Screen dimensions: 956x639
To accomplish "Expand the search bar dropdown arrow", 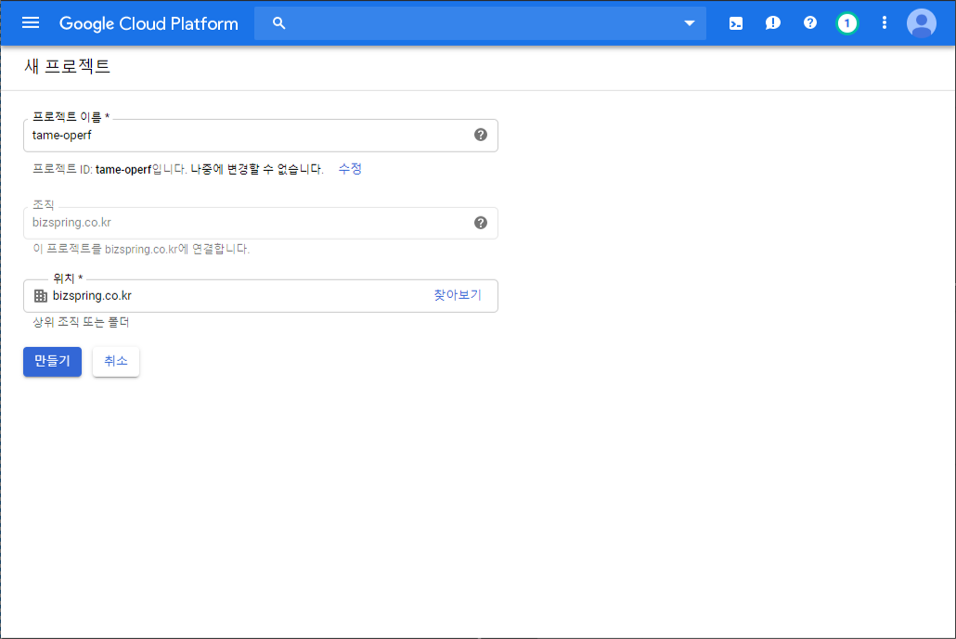I will click(690, 23).
